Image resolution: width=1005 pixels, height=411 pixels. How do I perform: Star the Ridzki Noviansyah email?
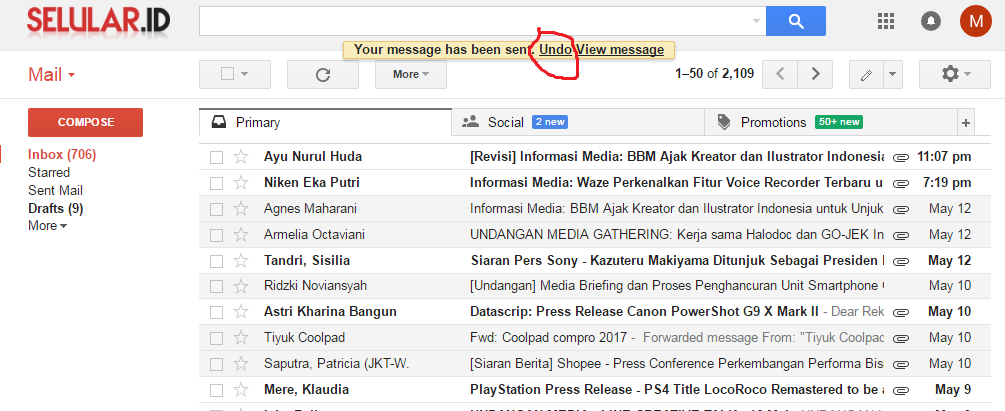(241, 286)
